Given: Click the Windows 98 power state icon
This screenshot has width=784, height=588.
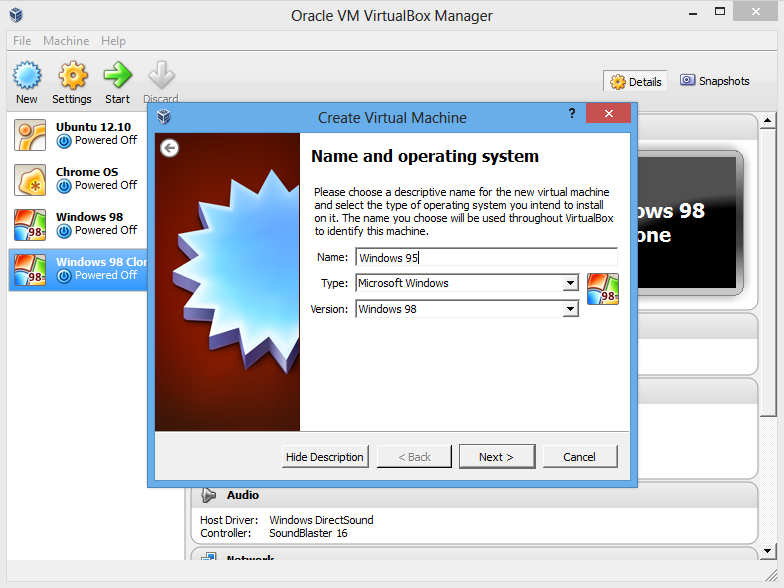Looking at the screenshot, I should click(x=64, y=231).
